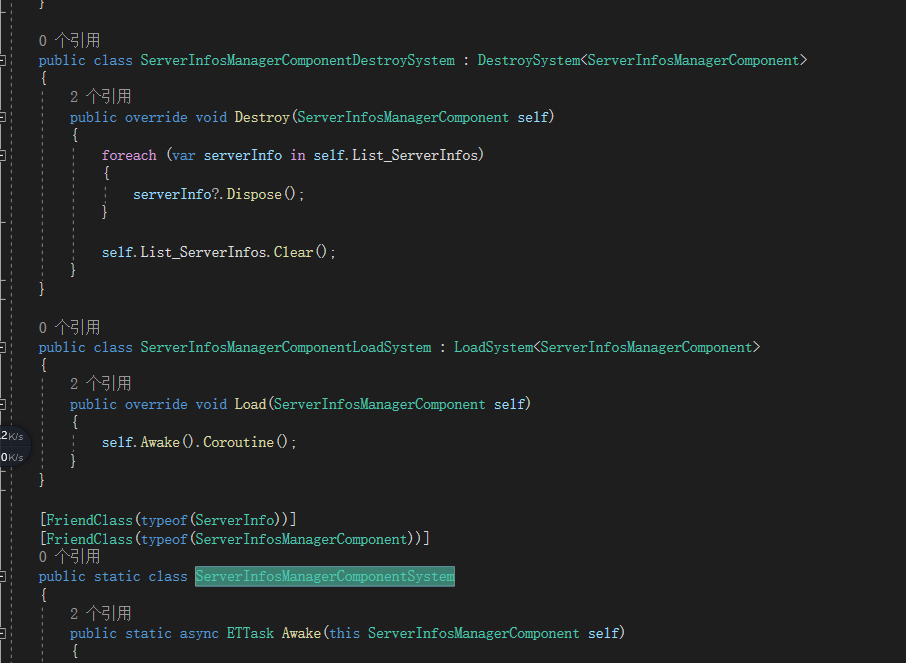
Task: Collapse the ServerInfosManagerComponentDestroySystem class outline
Action: tap(2, 60)
